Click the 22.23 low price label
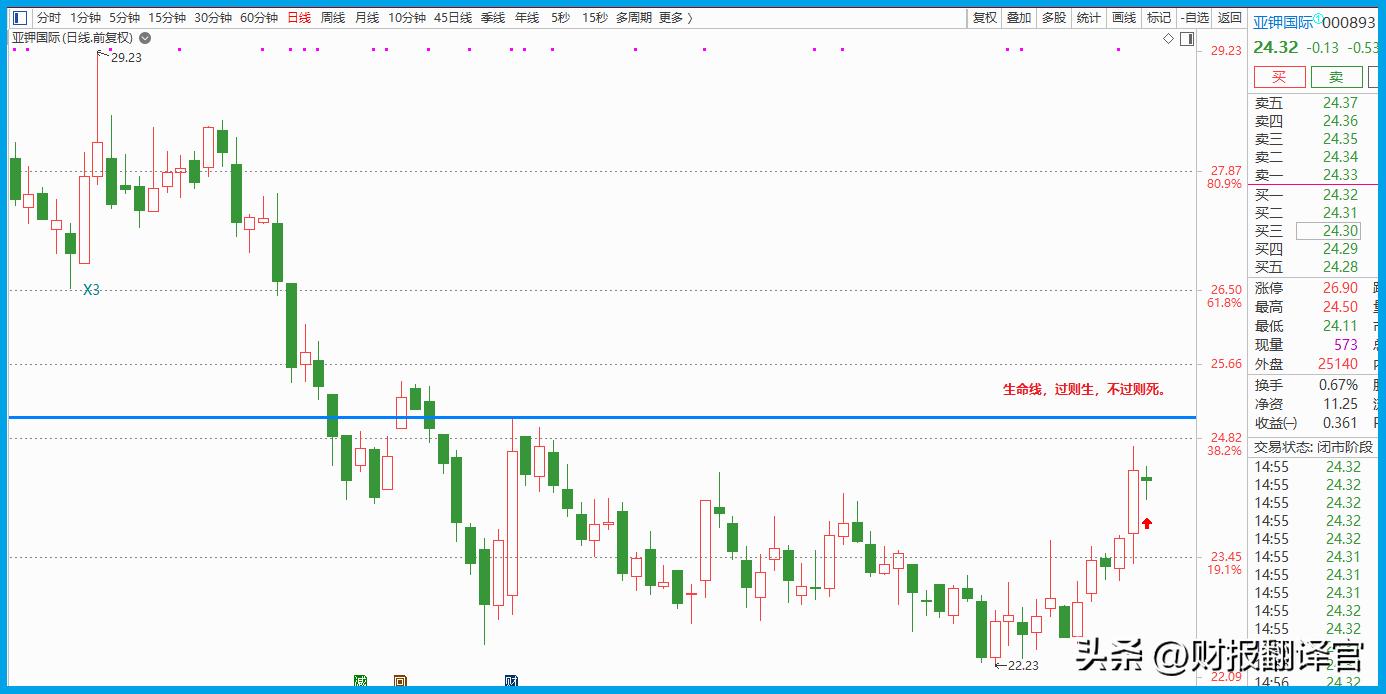The width and height of the screenshot is (1386, 694). click(1023, 665)
